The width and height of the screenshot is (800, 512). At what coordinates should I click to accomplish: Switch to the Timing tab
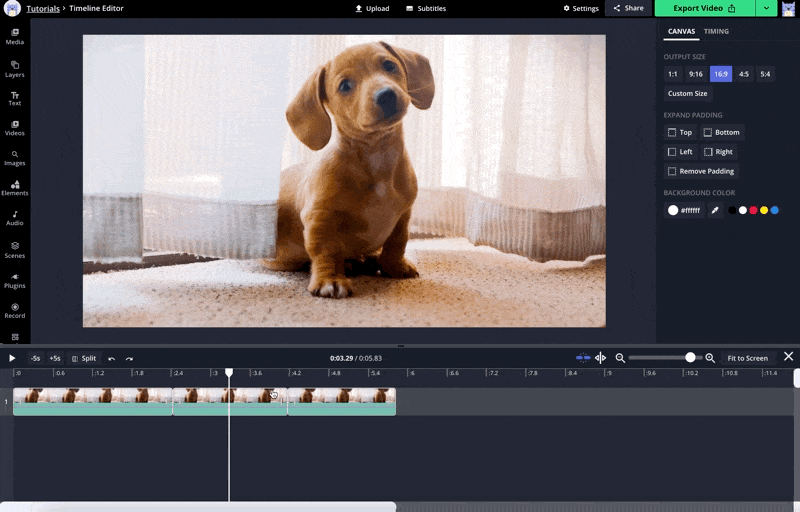716,31
